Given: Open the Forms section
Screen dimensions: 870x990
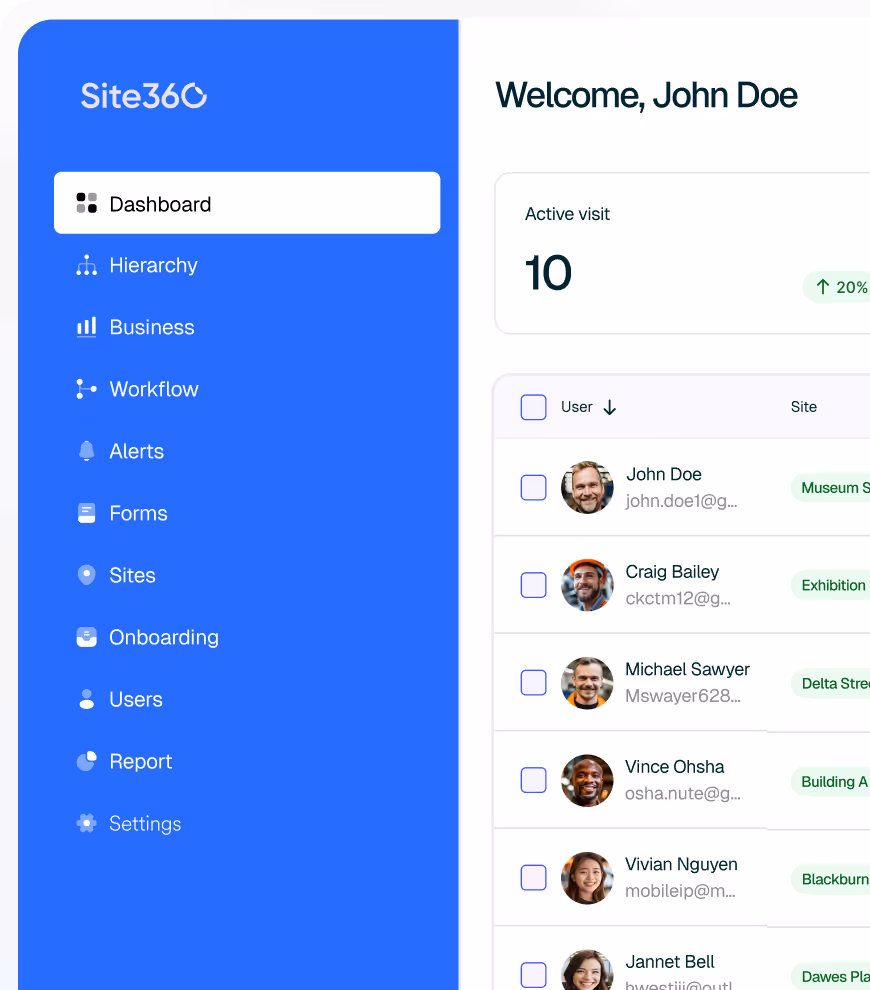Looking at the screenshot, I should click(247, 513).
